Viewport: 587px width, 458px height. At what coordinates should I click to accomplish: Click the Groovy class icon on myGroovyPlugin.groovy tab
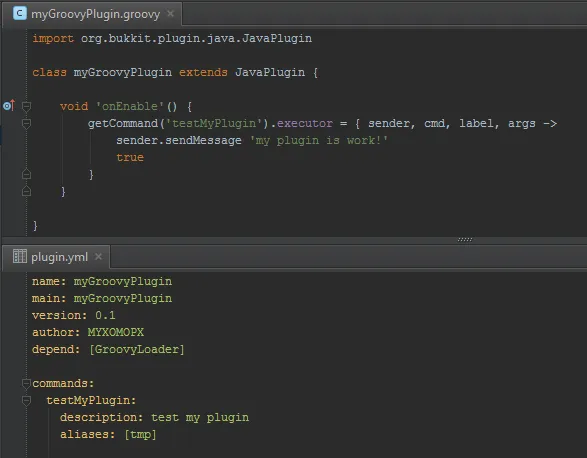pyautogui.click(x=19, y=13)
